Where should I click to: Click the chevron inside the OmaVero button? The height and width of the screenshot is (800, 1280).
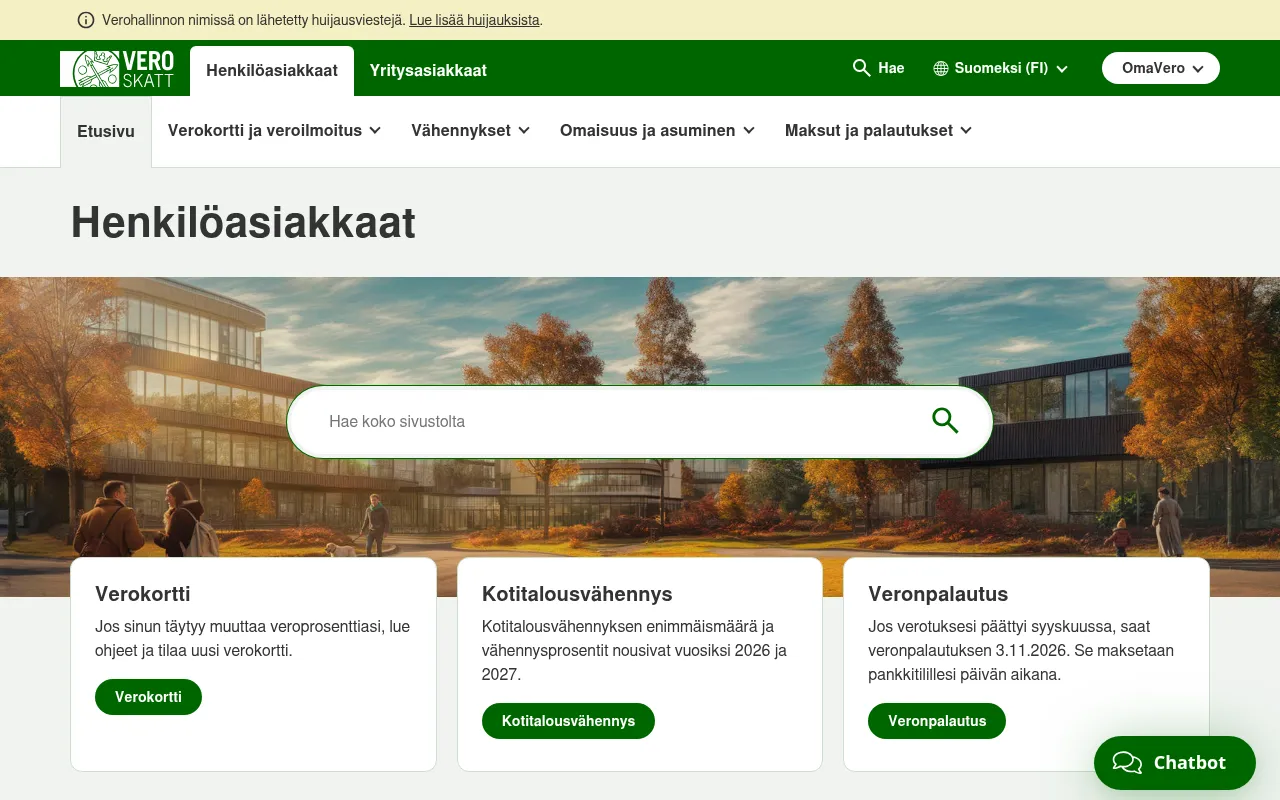pyautogui.click(x=1198, y=69)
